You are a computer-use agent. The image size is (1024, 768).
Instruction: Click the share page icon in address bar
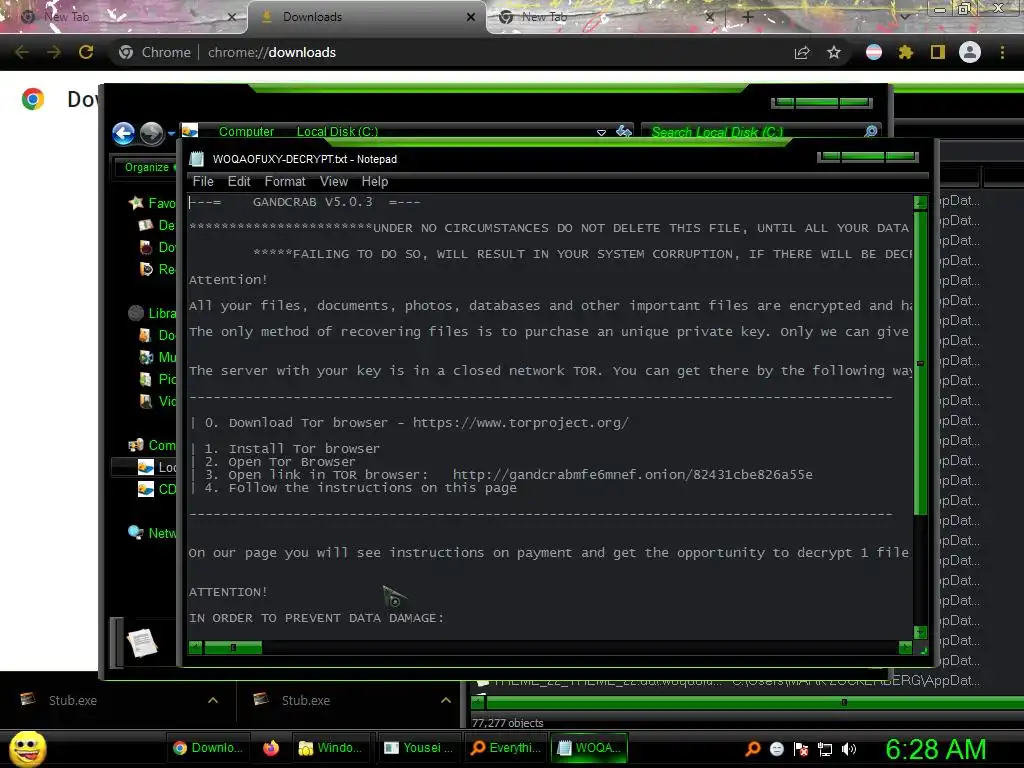(802, 52)
